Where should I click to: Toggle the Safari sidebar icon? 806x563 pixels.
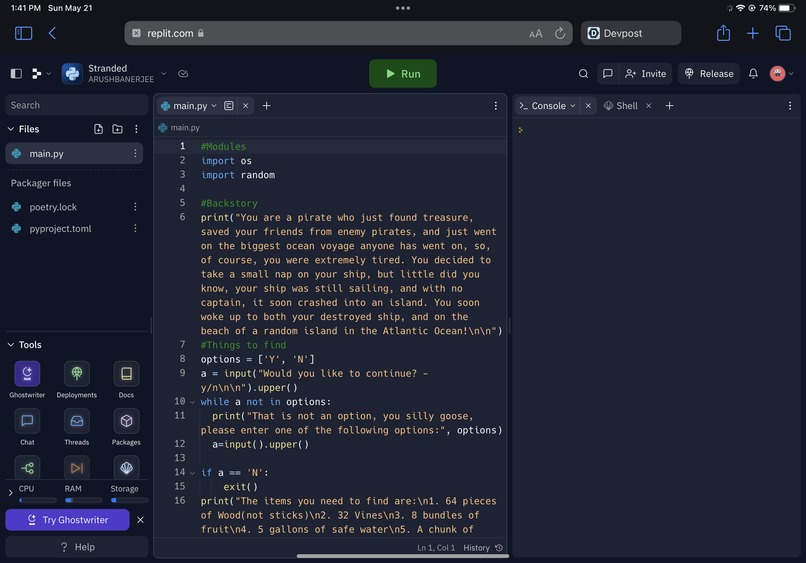[x=23, y=33]
